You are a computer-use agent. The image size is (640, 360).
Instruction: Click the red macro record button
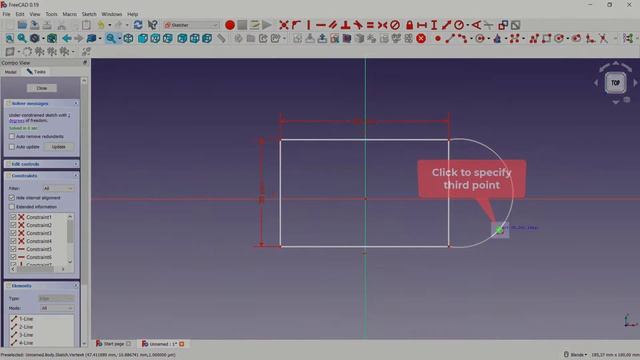pyautogui.click(x=230, y=25)
